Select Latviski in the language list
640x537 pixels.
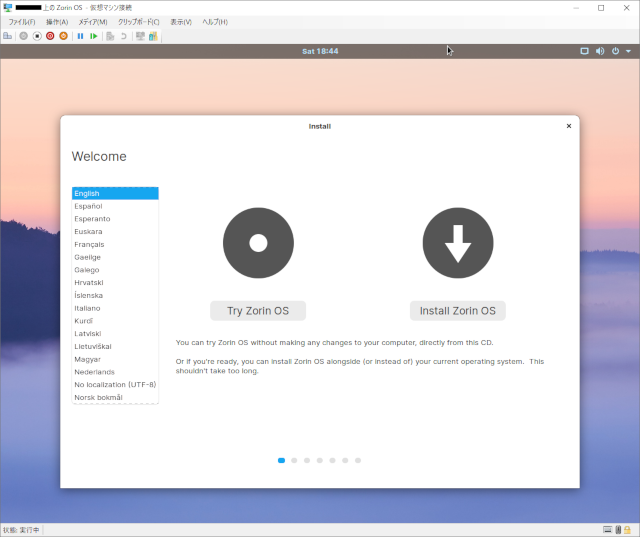[115, 333]
